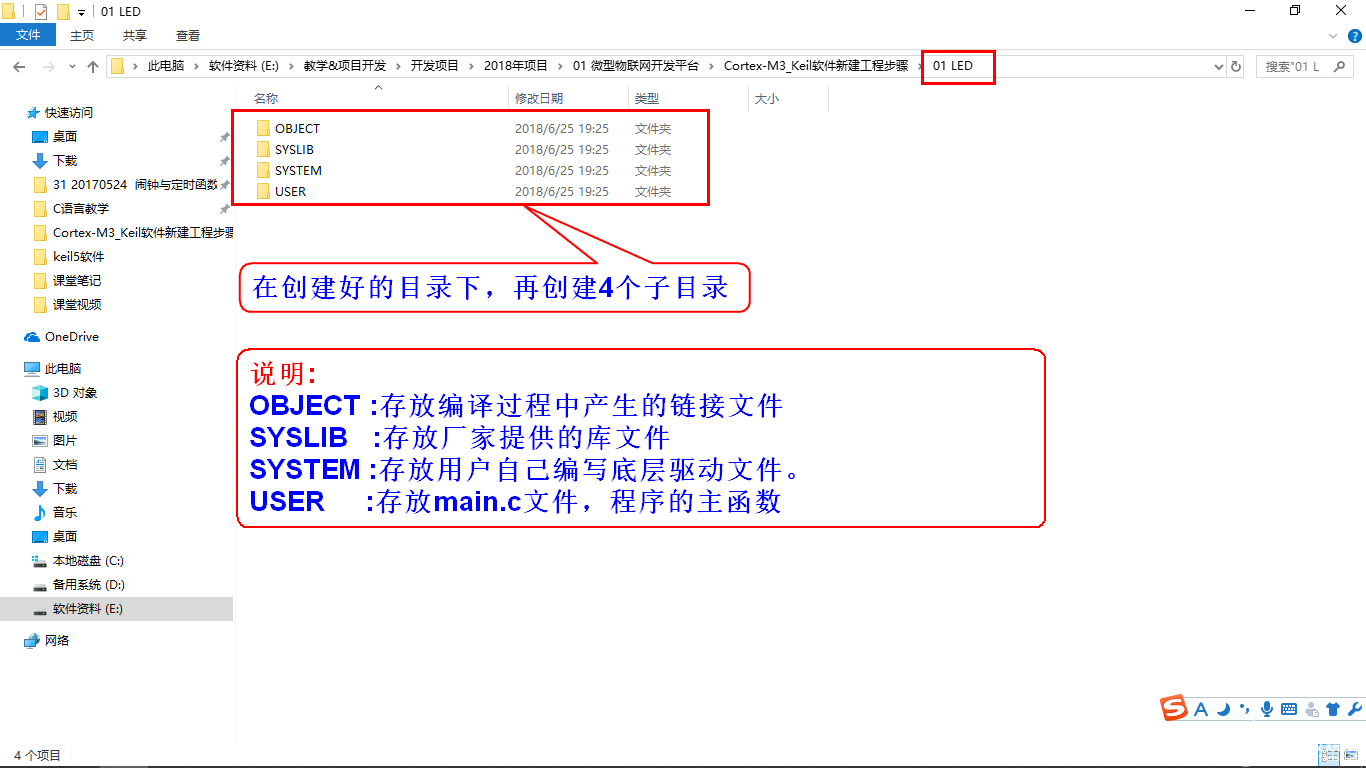Open the Sogou soft keyboard icon

(x=1289, y=709)
